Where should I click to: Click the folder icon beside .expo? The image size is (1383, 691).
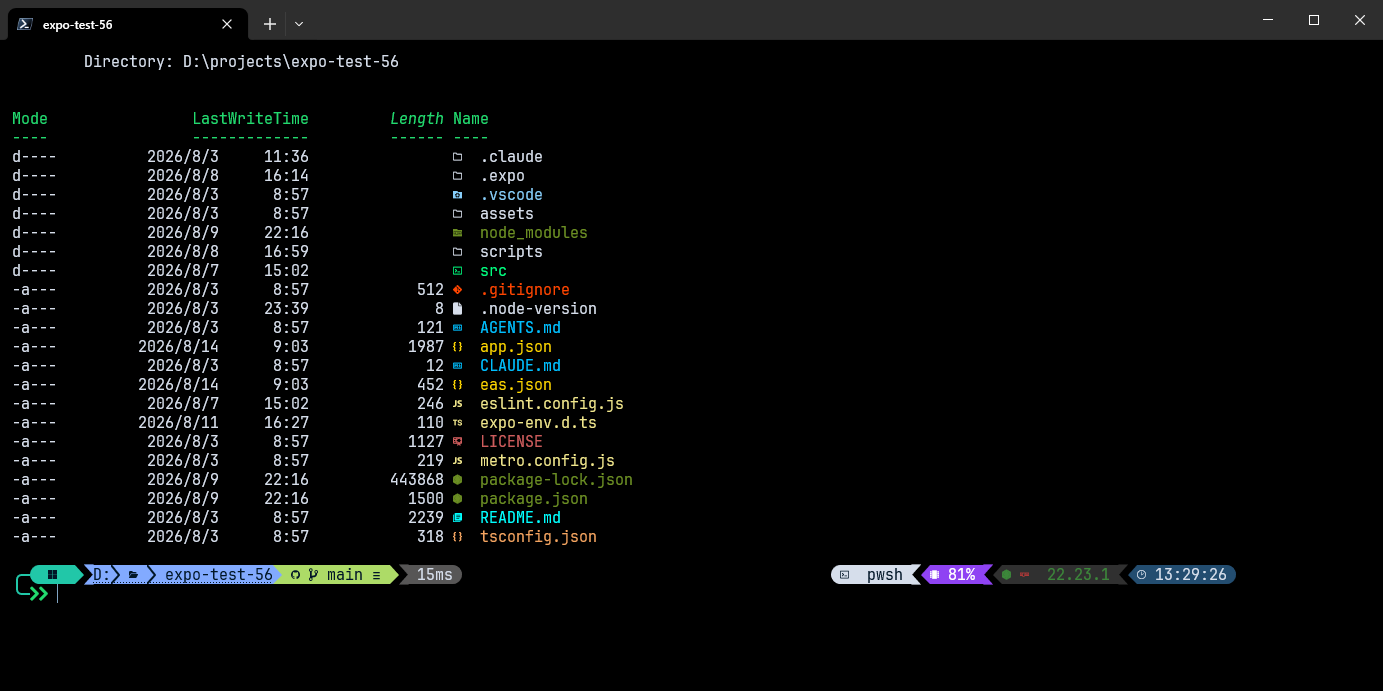(x=457, y=176)
